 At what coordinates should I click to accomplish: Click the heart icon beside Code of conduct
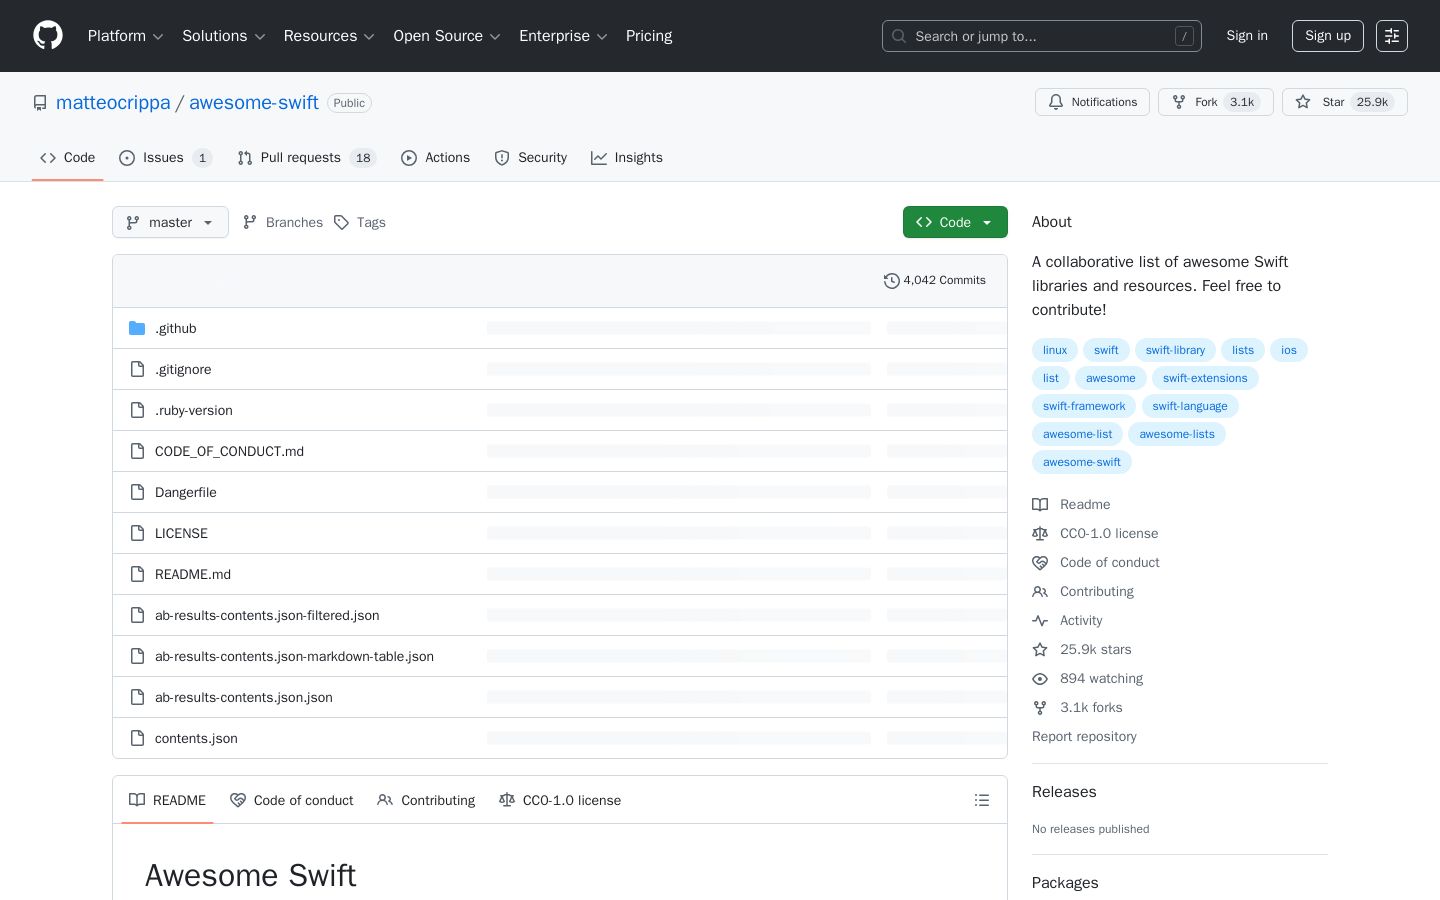pos(1040,563)
